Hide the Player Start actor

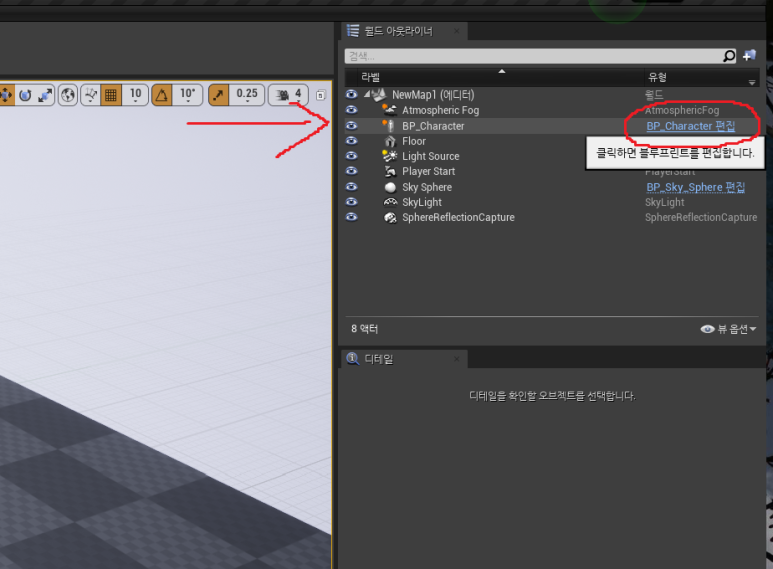[351, 171]
